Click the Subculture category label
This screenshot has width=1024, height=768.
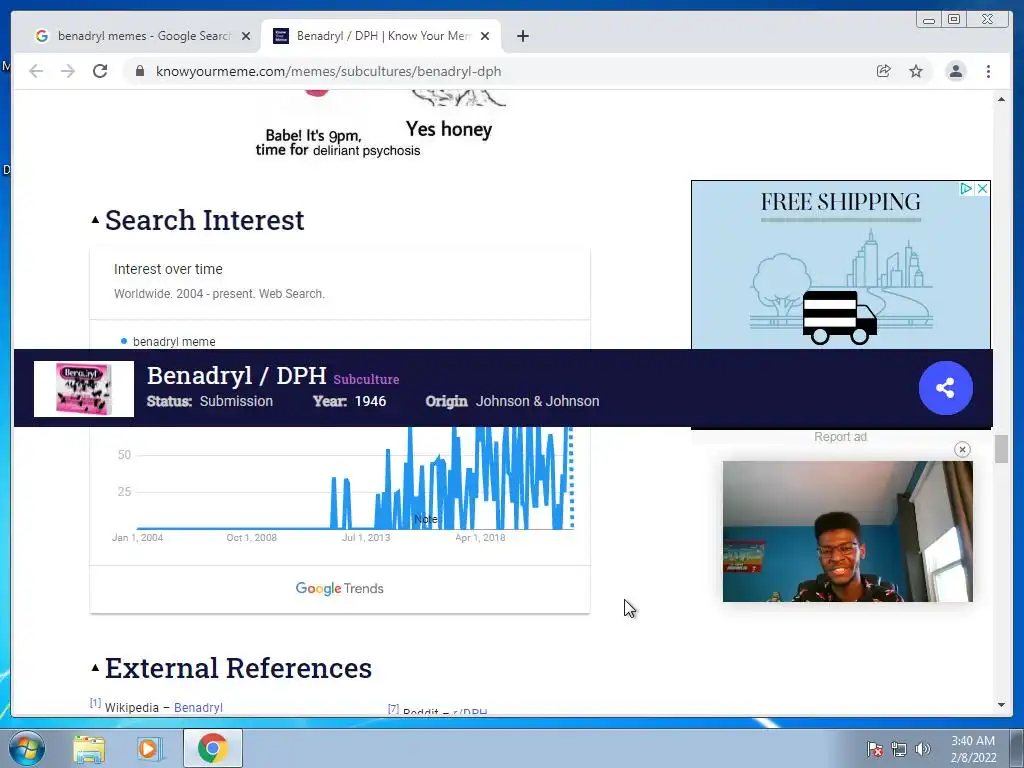tap(366, 379)
